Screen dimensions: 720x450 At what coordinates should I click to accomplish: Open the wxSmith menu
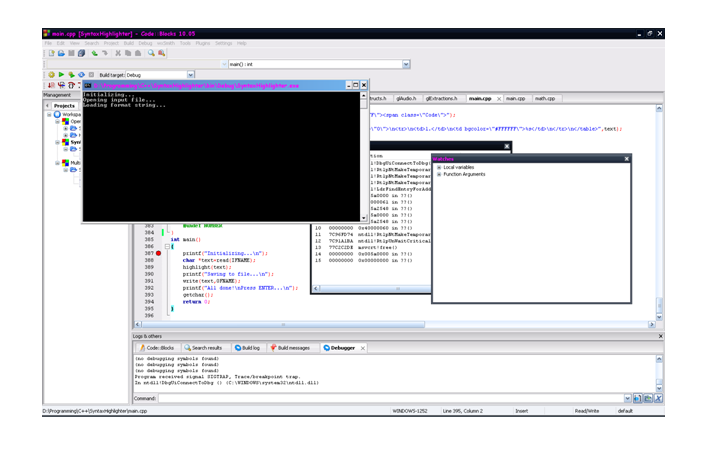(166, 43)
